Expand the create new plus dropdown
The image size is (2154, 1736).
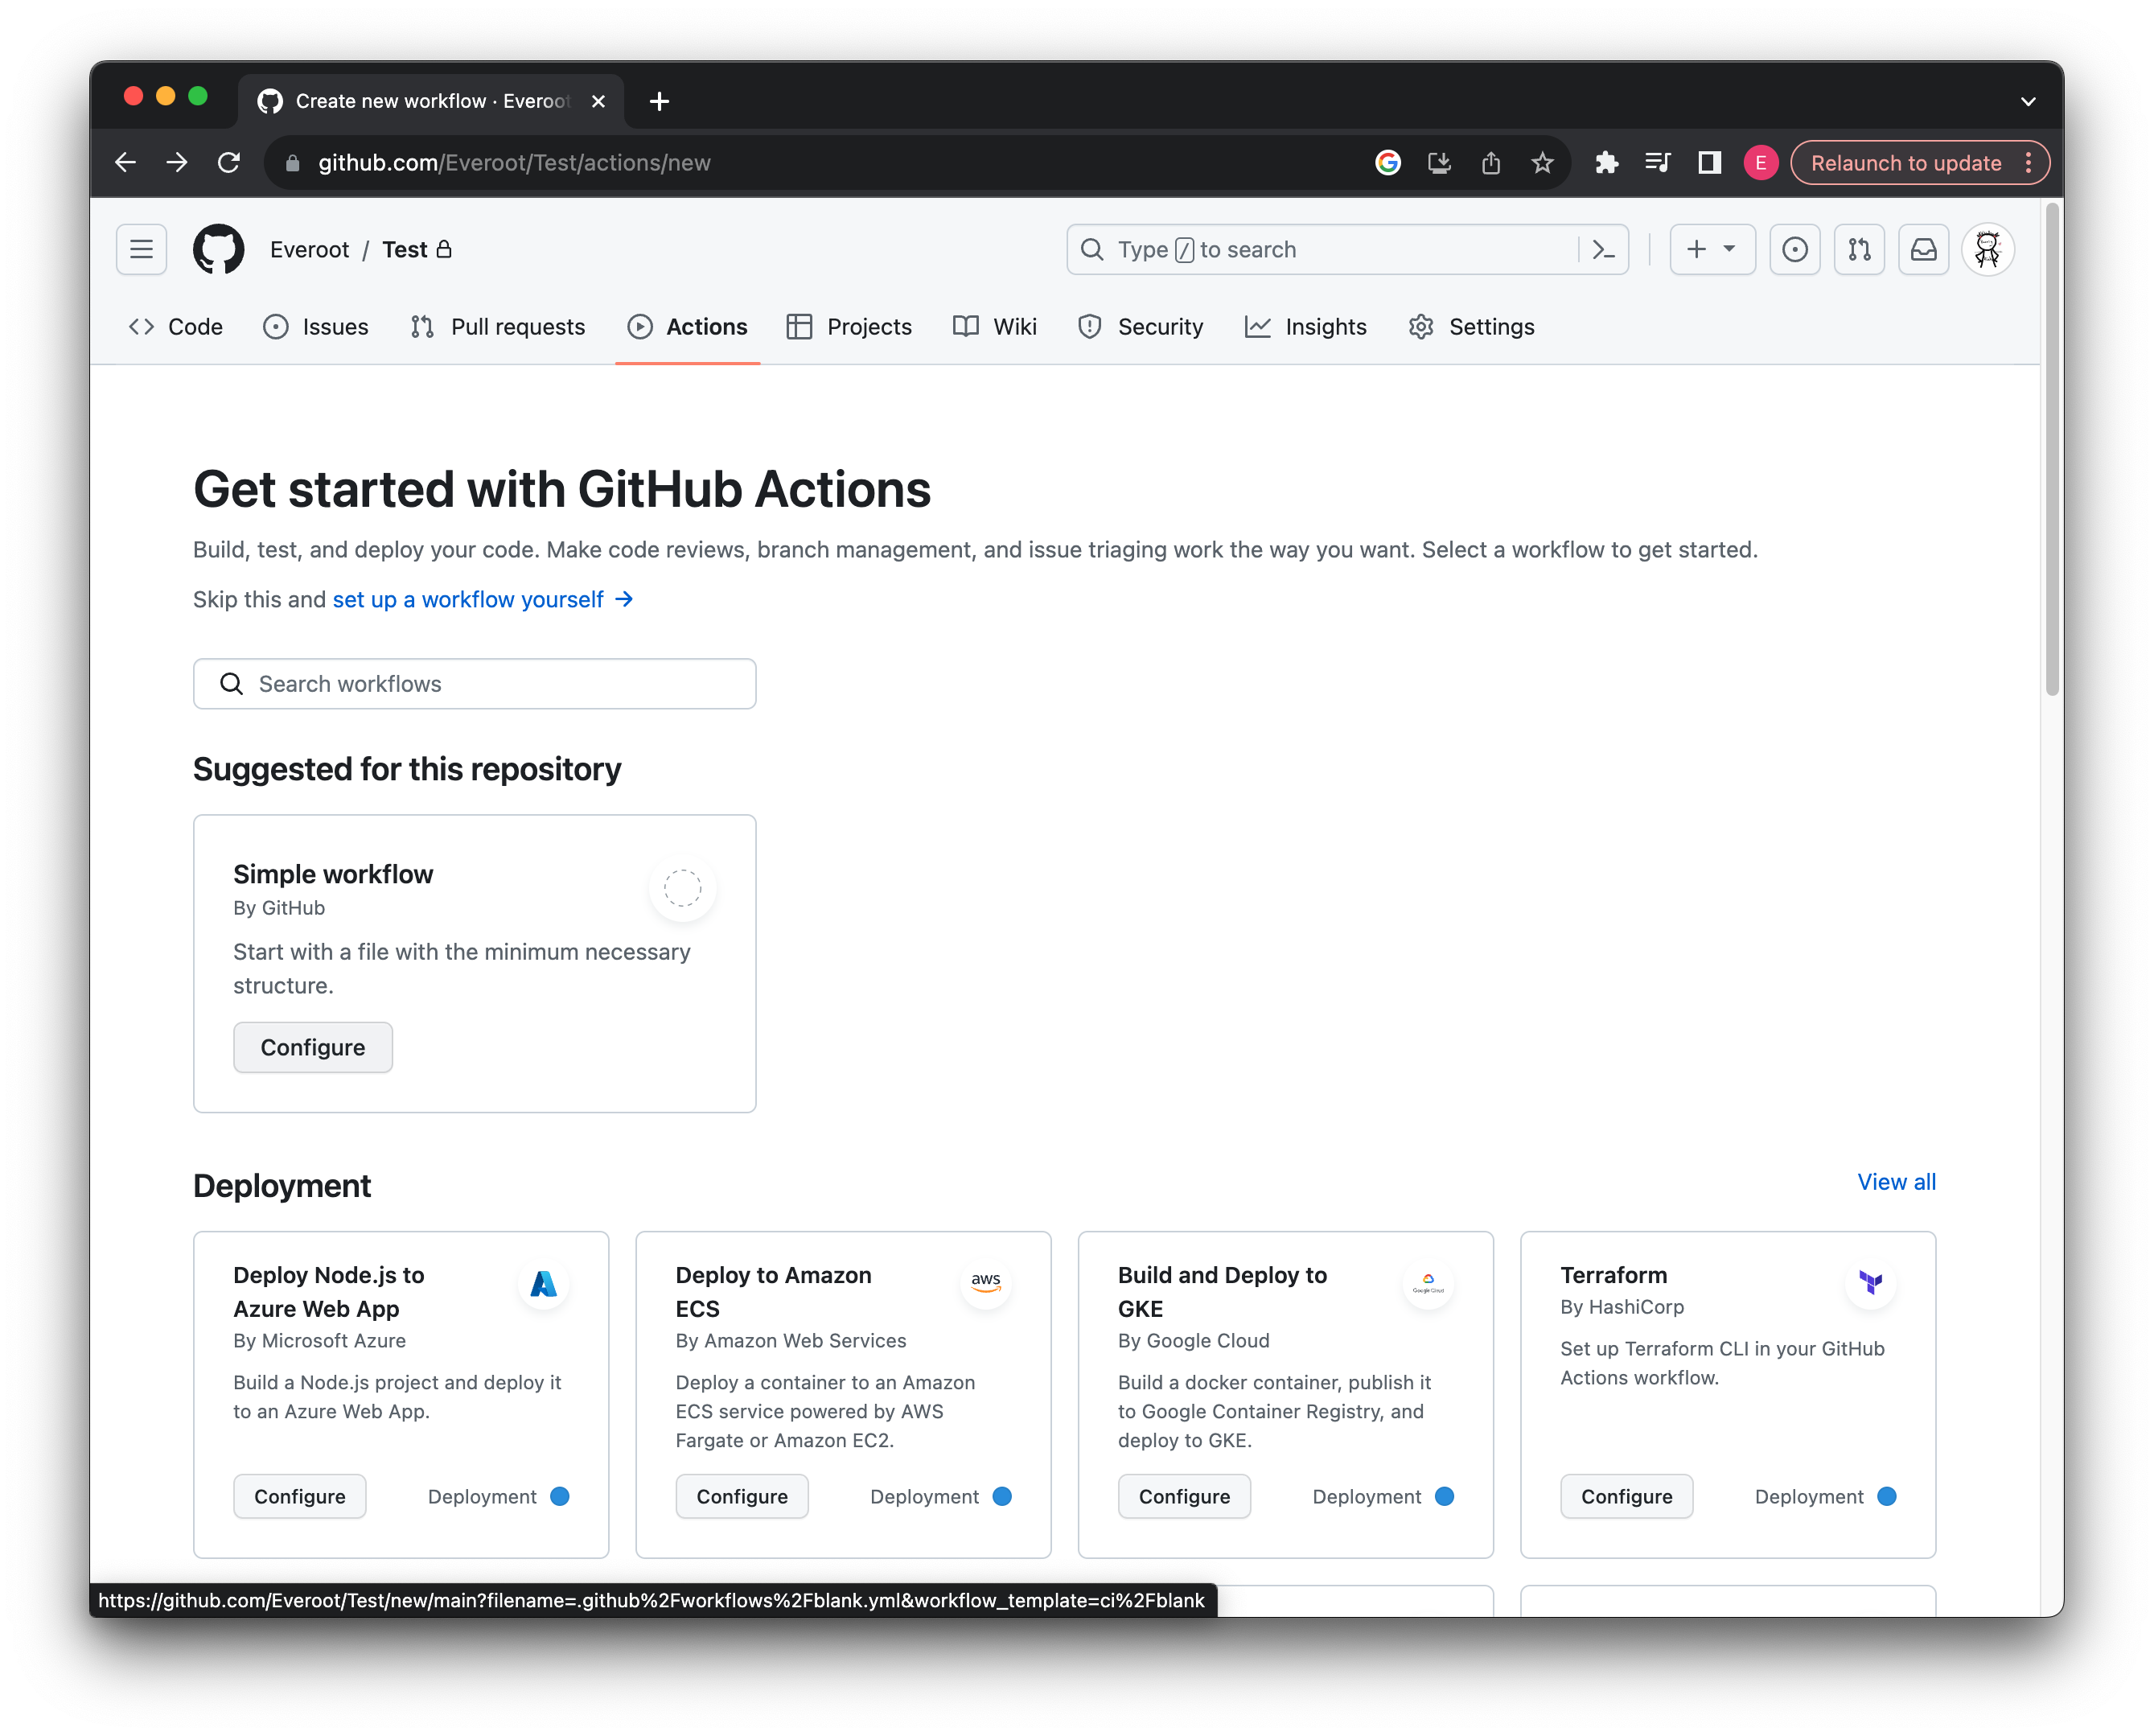coord(1711,249)
